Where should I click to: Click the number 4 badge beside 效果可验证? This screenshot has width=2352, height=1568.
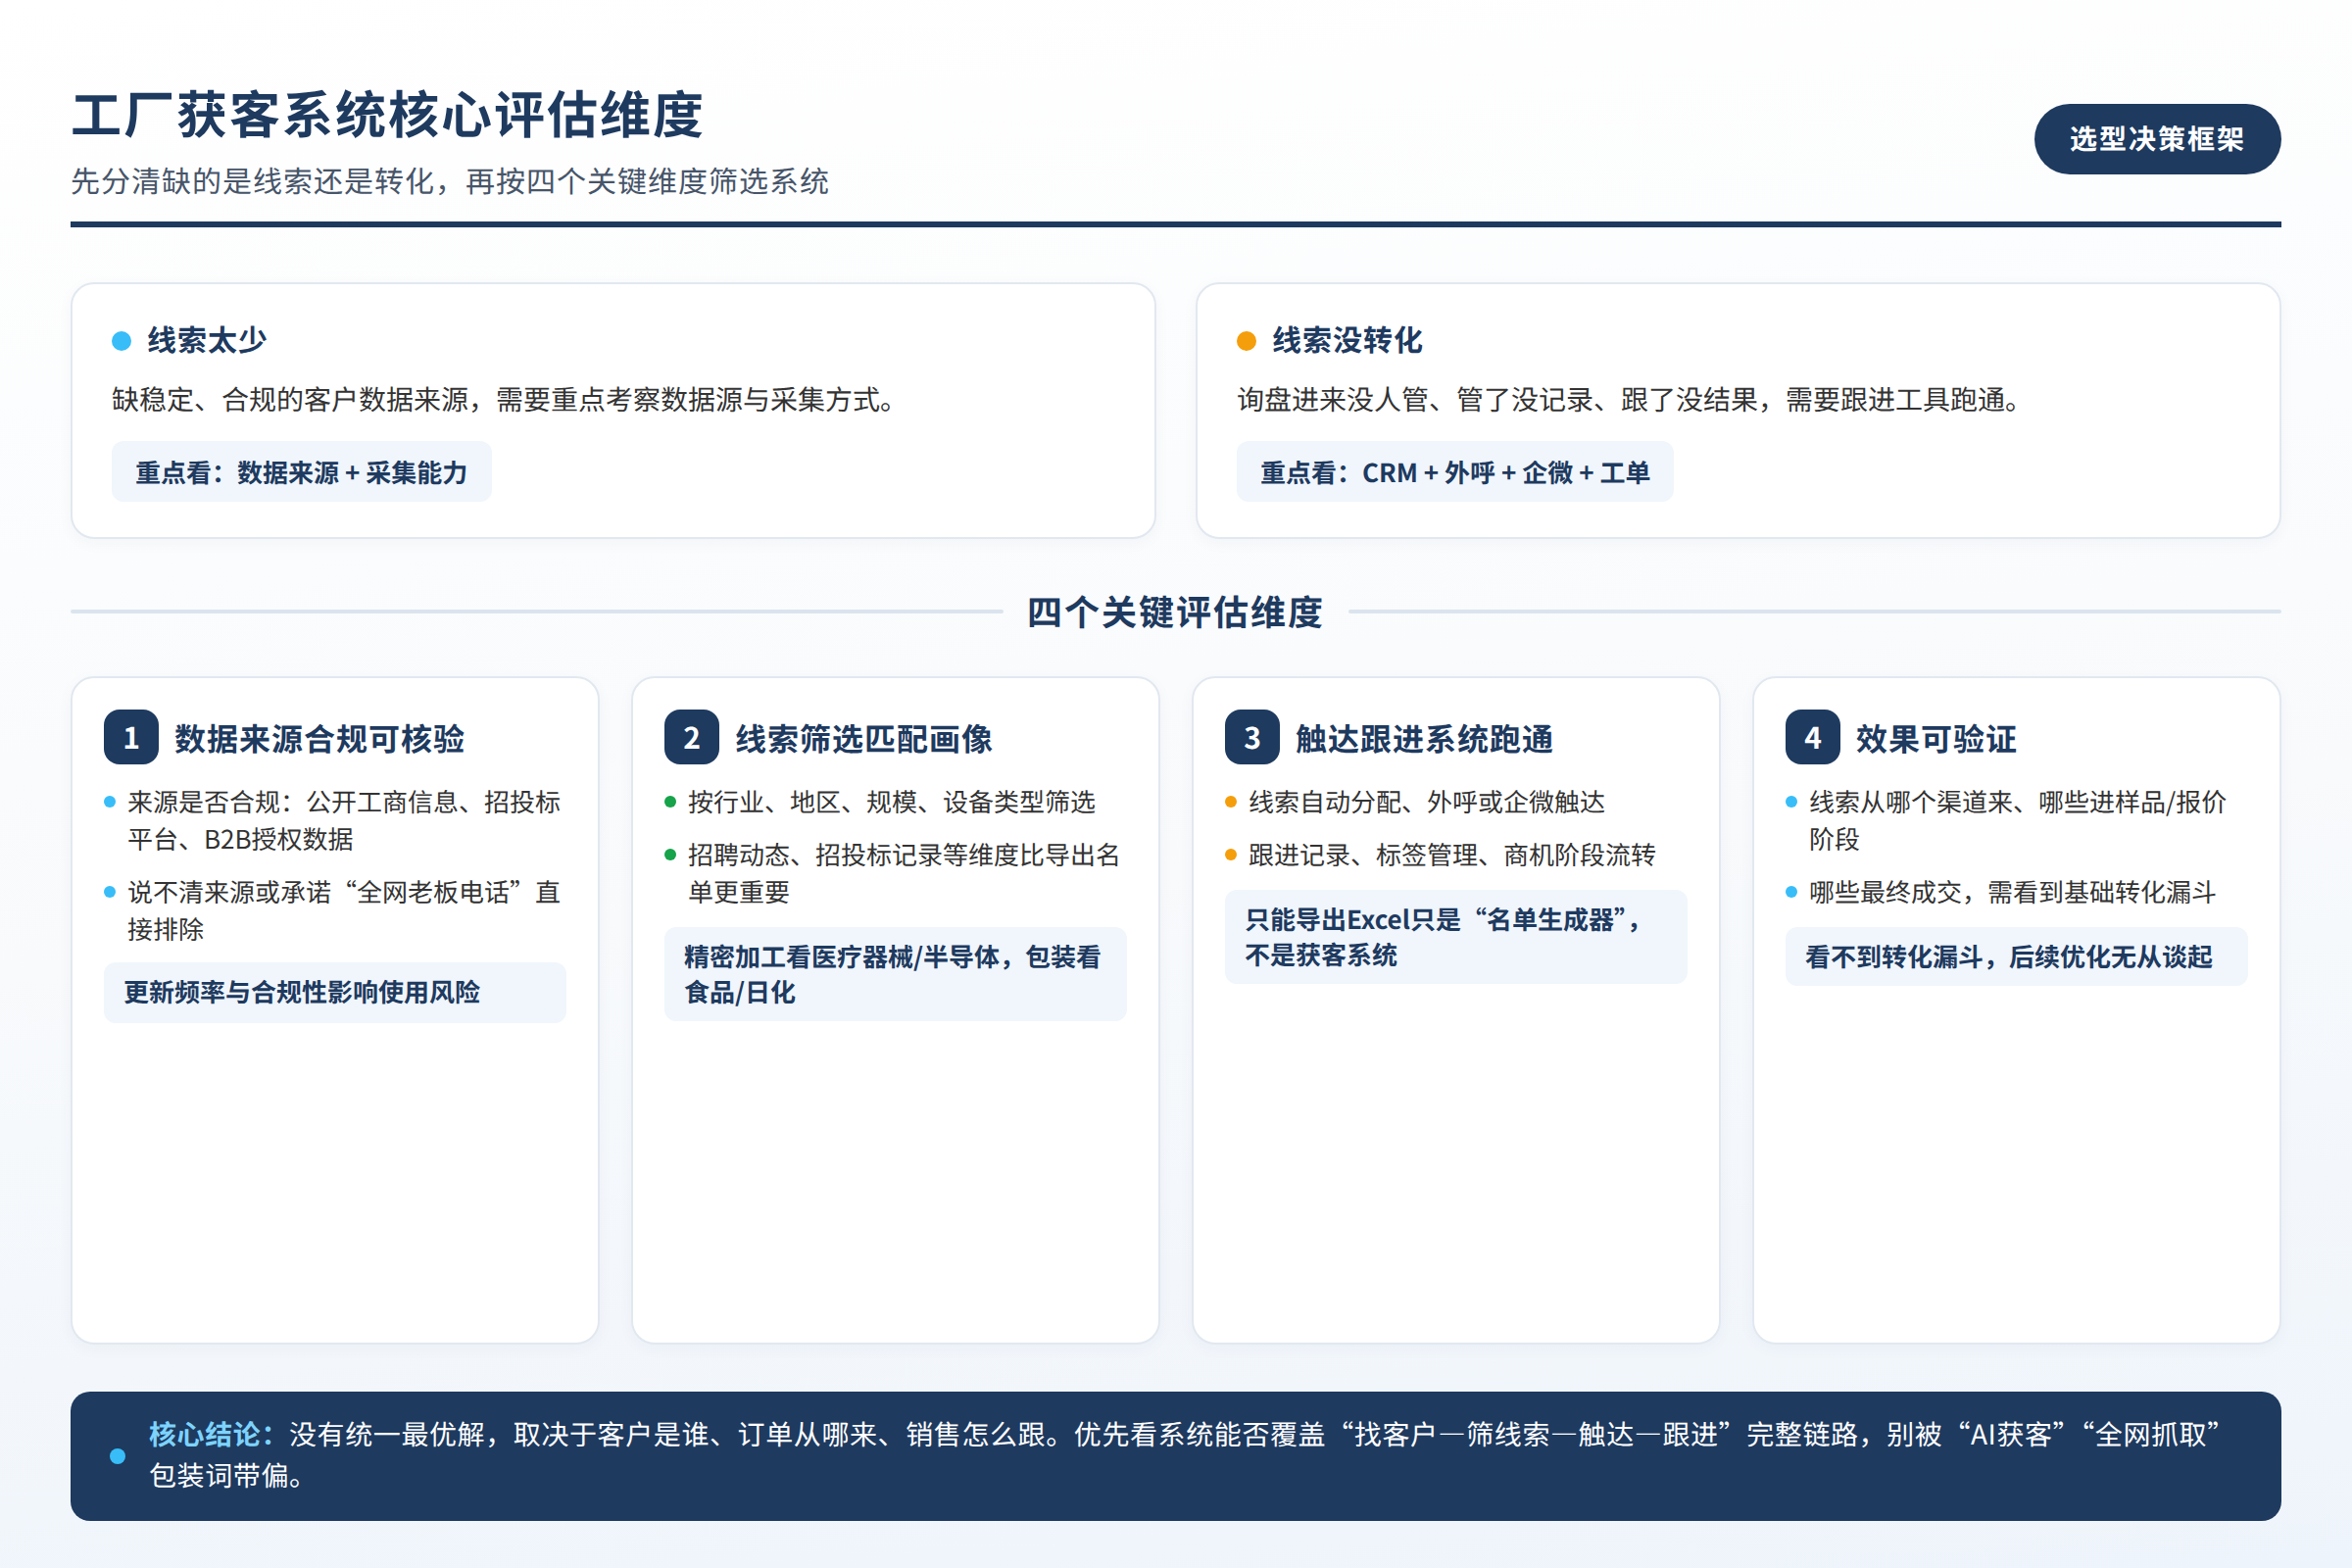1812,738
